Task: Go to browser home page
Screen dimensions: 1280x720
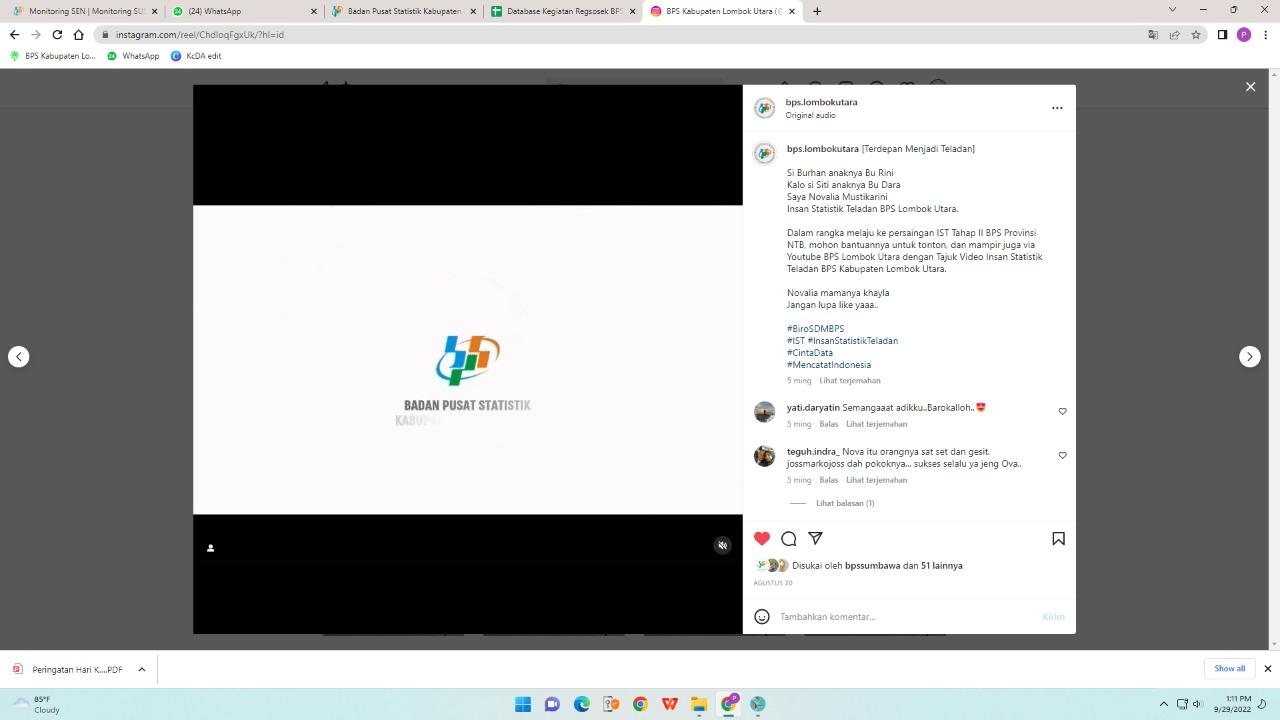Action: 78,34
